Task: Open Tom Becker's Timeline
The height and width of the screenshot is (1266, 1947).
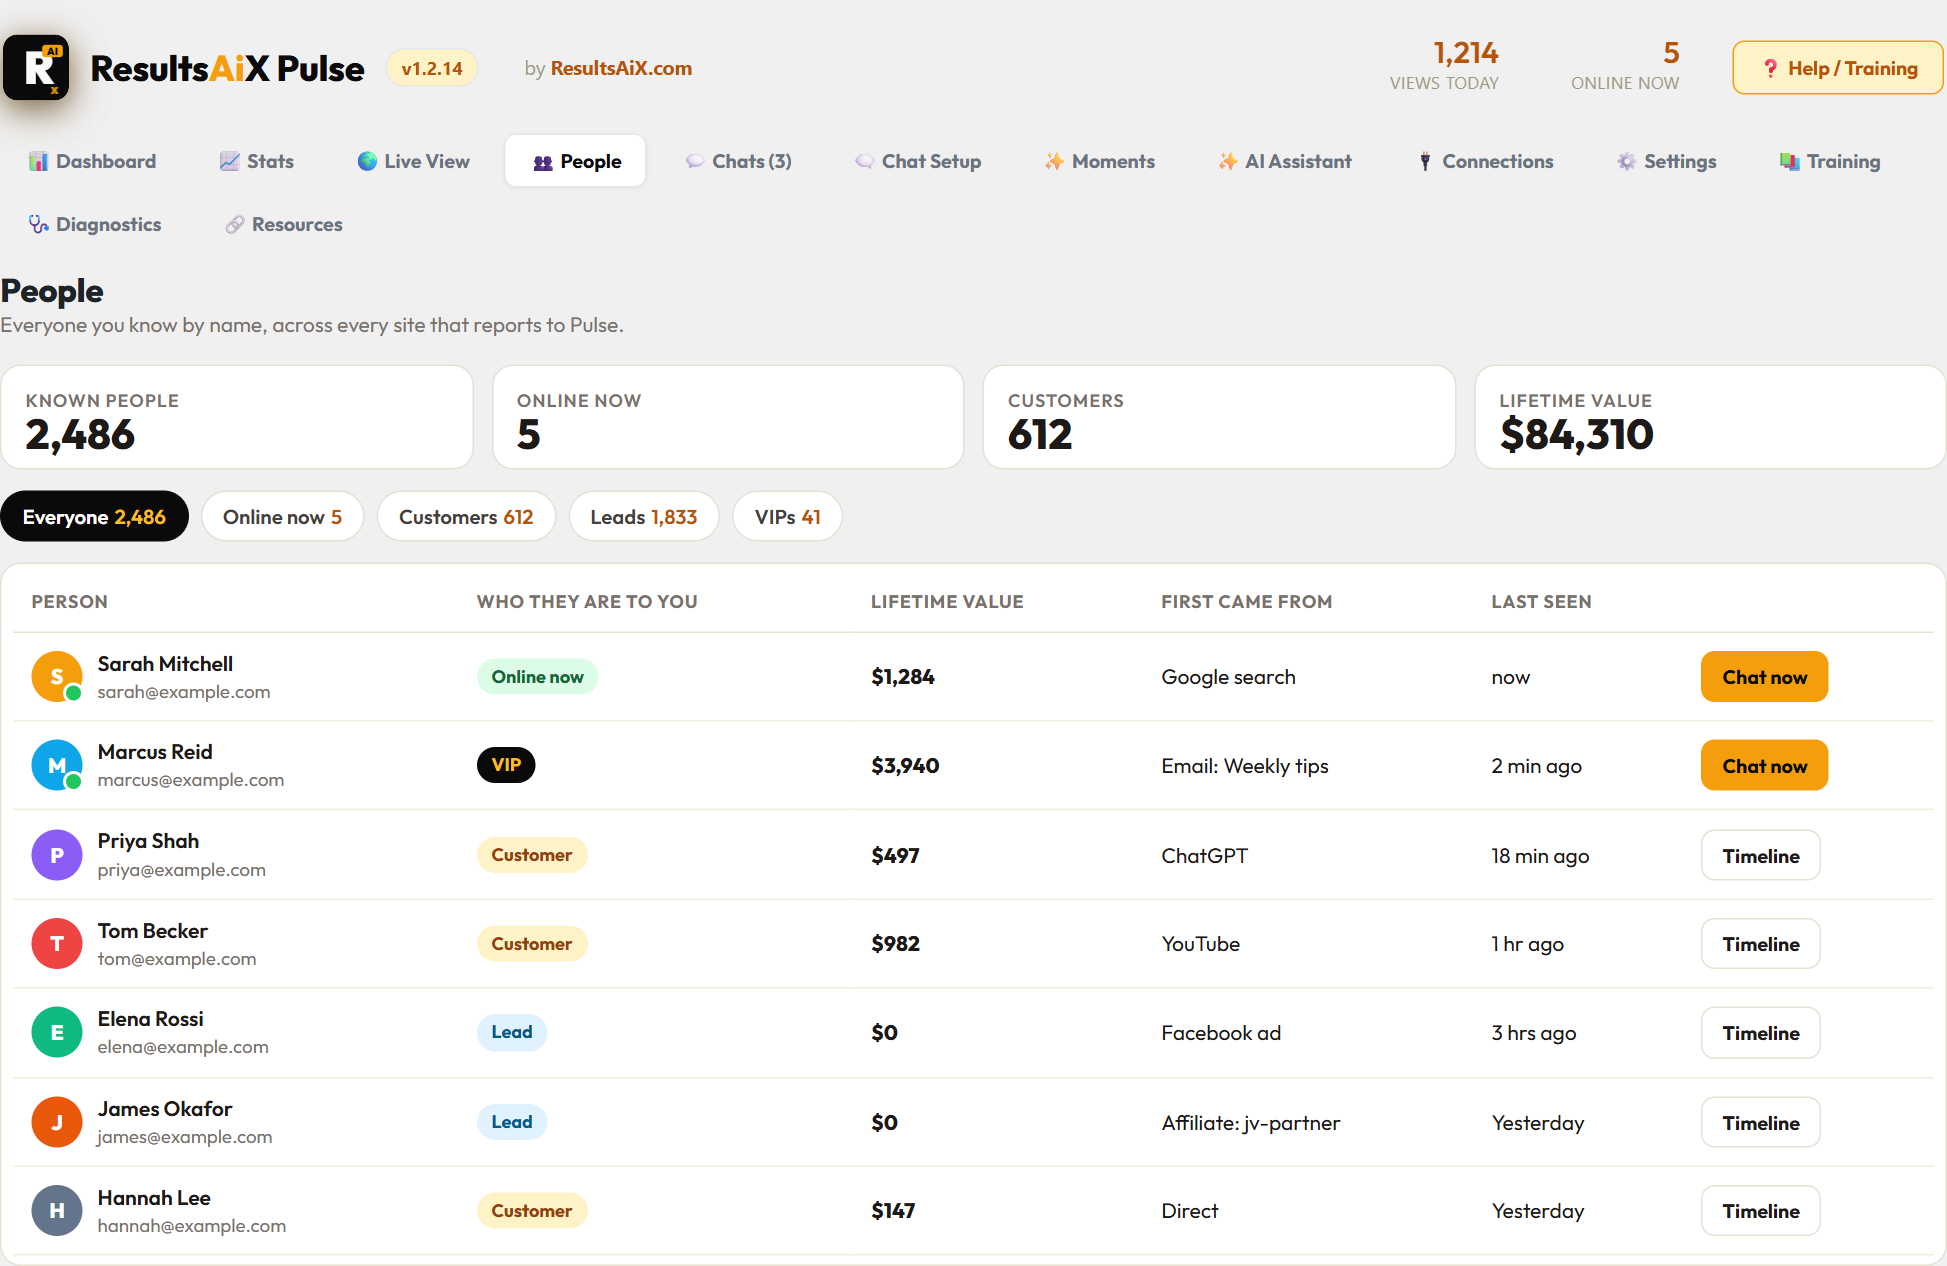Action: (x=1760, y=944)
